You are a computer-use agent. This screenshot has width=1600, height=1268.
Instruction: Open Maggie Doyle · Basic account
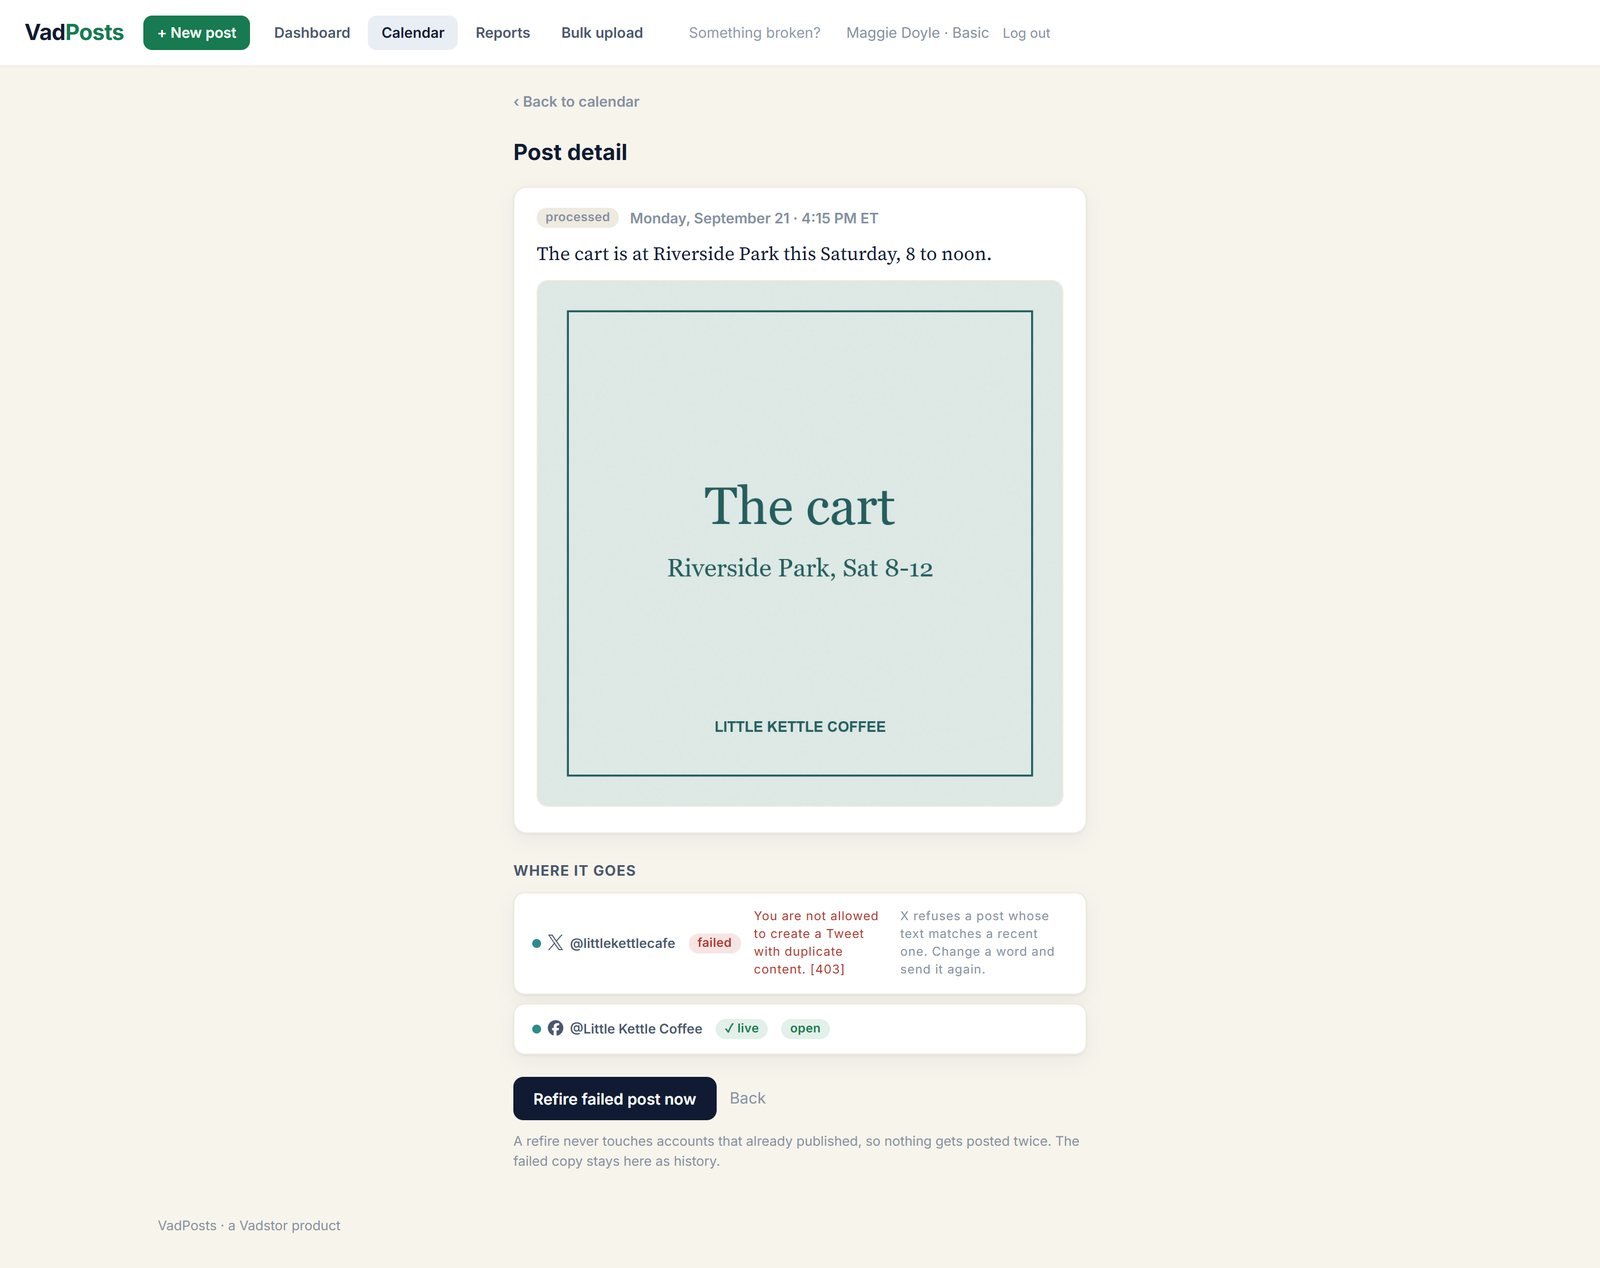pyautogui.click(x=917, y=33)
